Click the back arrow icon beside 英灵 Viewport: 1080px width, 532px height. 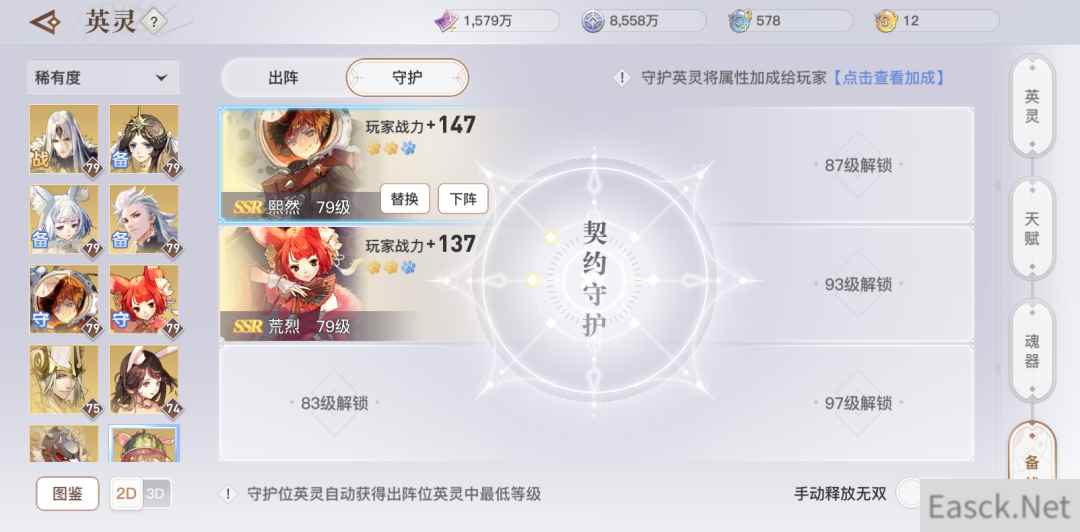(x=45, y=21)
